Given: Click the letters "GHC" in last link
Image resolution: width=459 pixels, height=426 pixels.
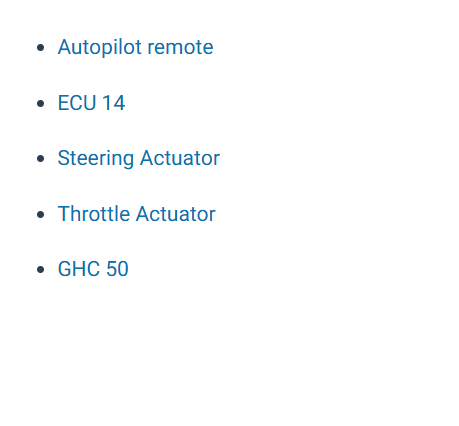Looking at the screenshot, I should (79, 269).
